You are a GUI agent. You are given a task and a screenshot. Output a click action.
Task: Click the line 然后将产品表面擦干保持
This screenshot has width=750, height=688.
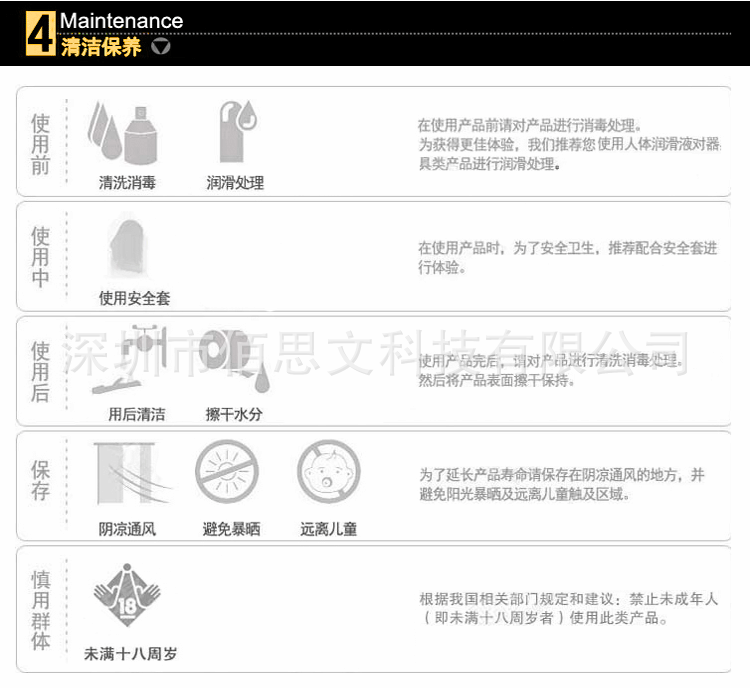point(496,381)
